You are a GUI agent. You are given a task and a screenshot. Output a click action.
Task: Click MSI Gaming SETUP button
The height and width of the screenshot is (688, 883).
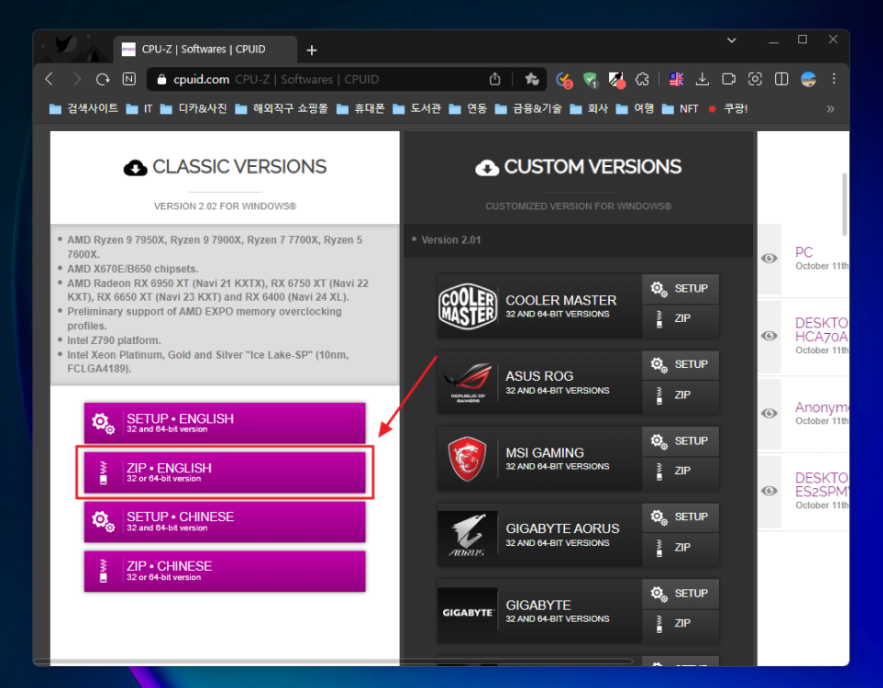pyautogui.click(x=680, y=441)
